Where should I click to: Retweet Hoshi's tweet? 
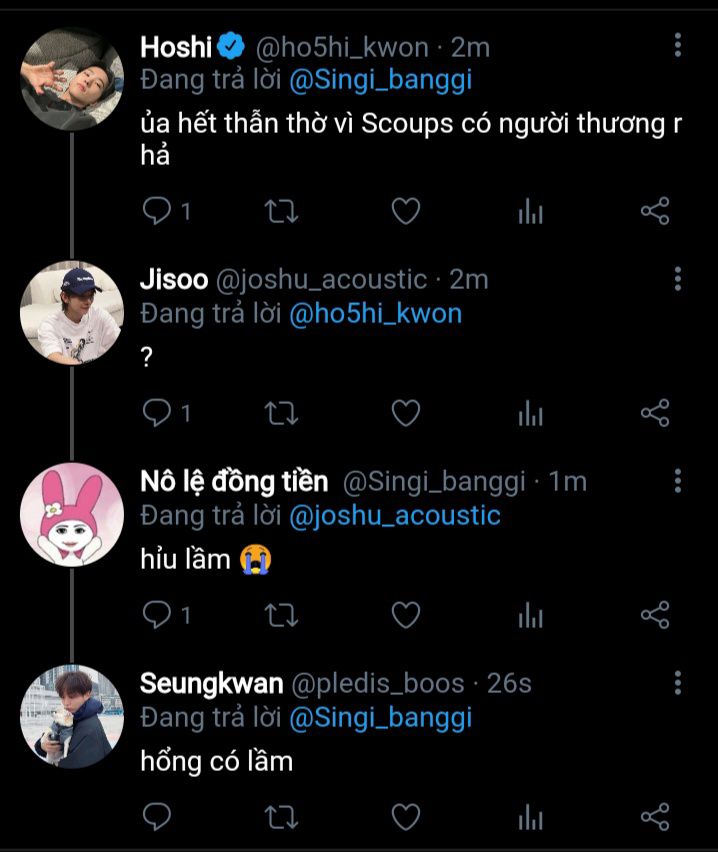point(281,211)
